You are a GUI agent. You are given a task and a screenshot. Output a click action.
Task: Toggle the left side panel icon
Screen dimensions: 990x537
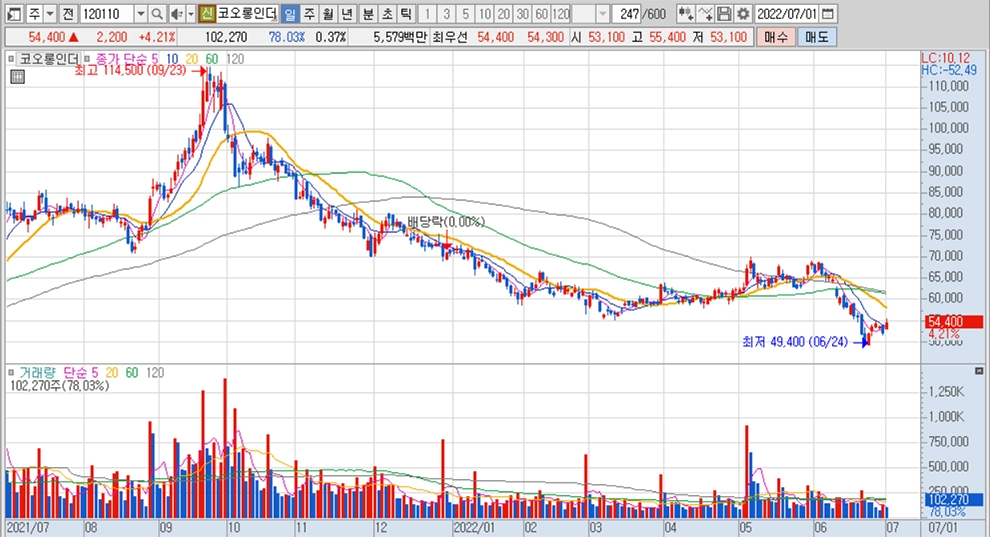pyautogui.click(x=14, y=13)
